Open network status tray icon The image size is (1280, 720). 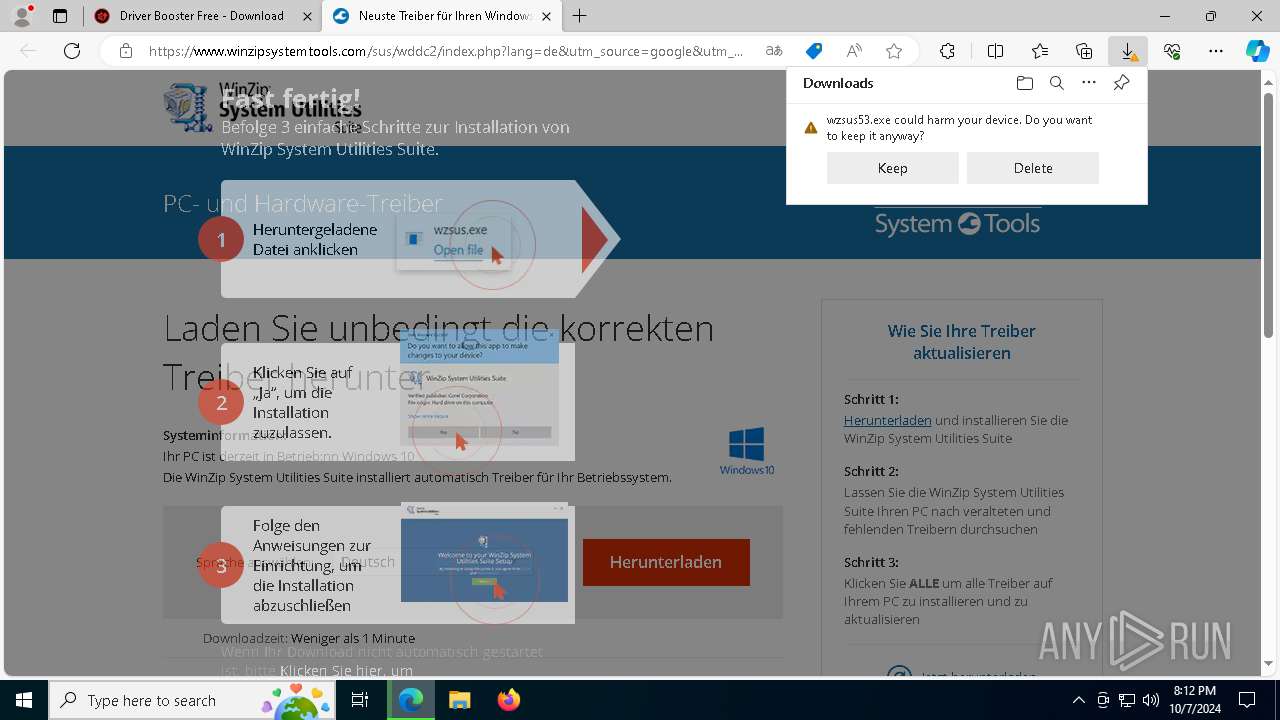[1127, 700]
